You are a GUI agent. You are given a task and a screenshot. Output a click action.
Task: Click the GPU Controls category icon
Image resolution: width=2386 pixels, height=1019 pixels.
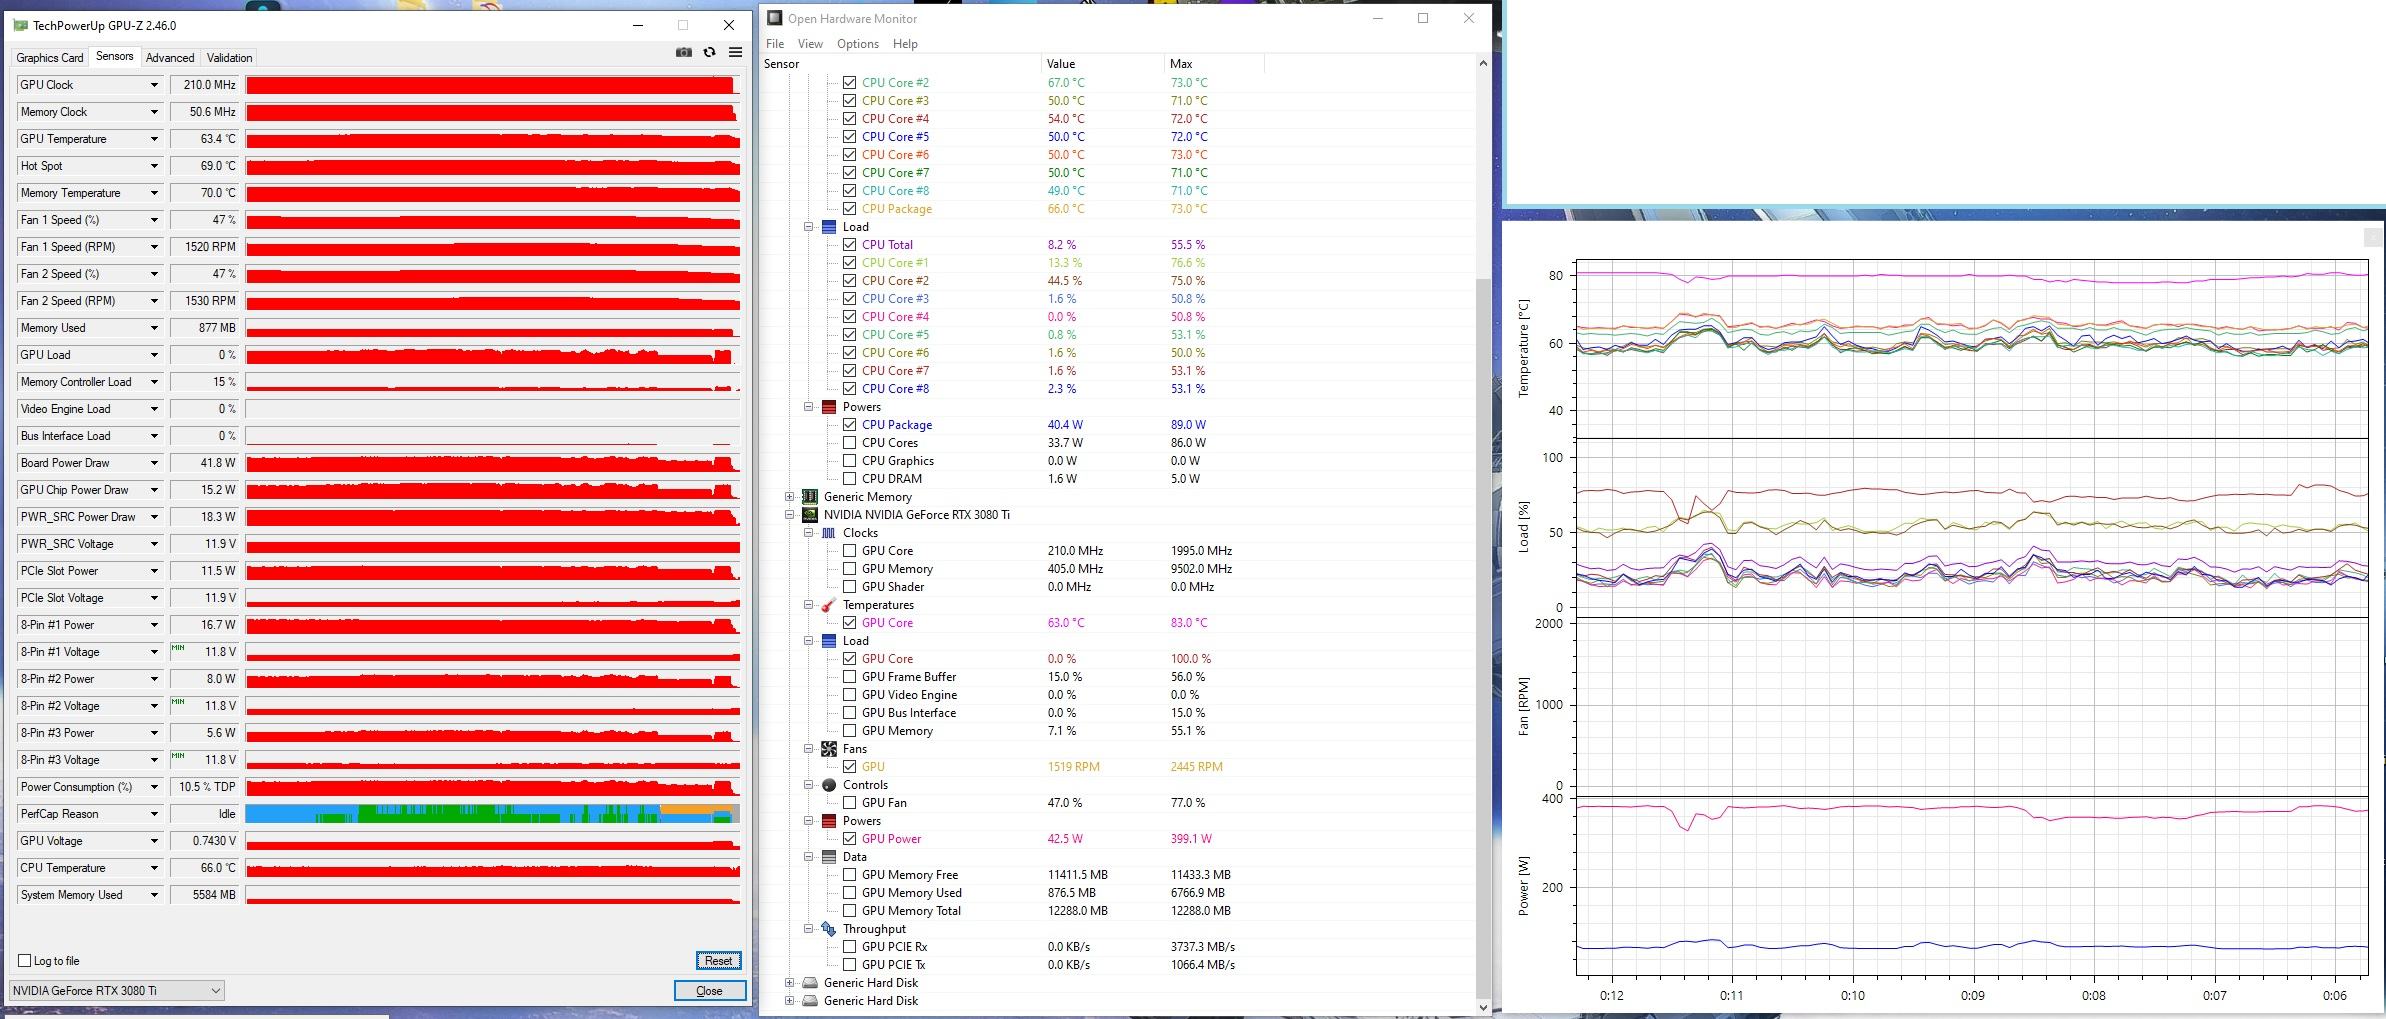click(x=829, y=785)
